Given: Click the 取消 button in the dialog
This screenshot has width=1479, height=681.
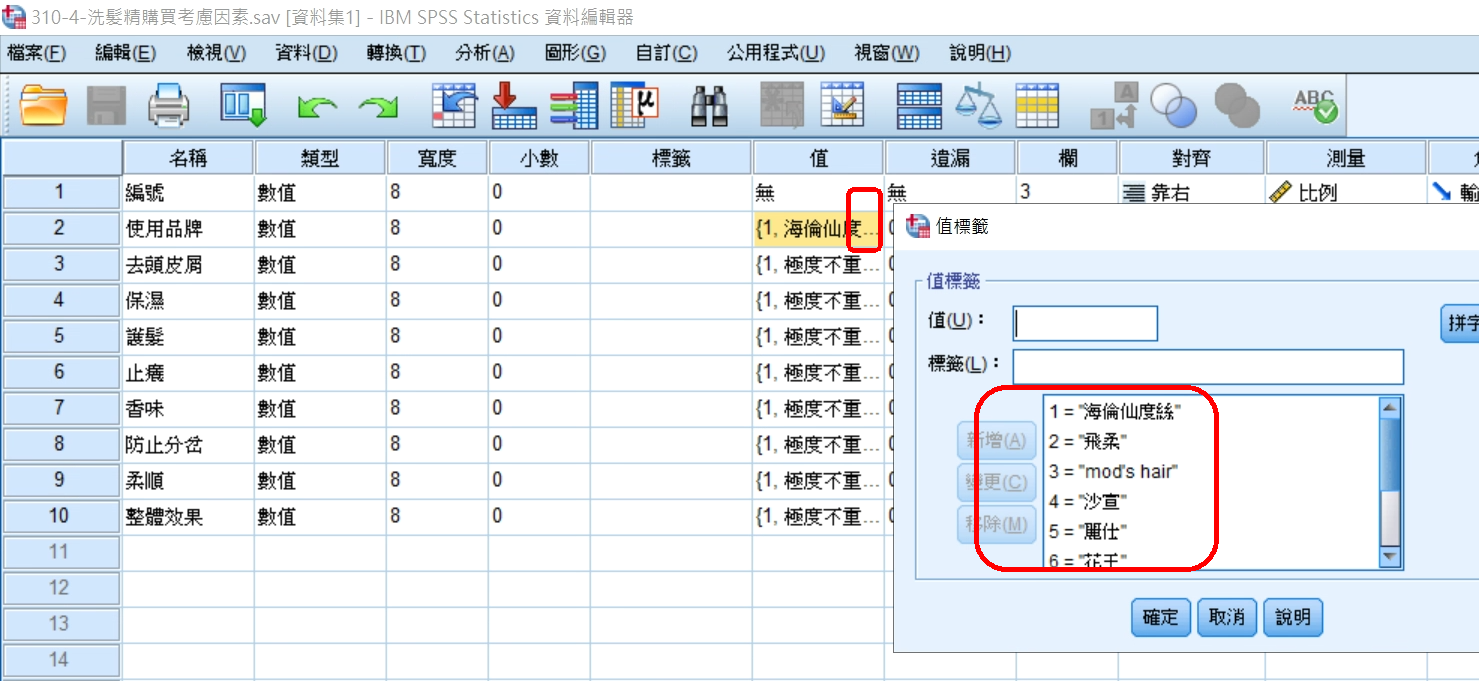Looking at the screenshot, I should [1226, 618].
